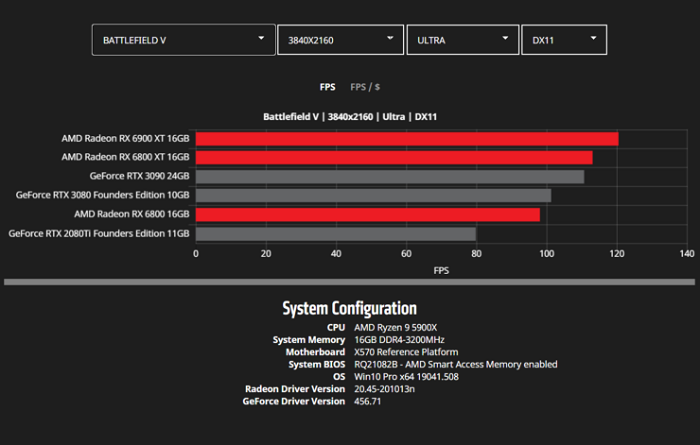700x445 pixels.
Task: Click the red AMD Radeon RX 6800 16GB bar
Action: 367,214
